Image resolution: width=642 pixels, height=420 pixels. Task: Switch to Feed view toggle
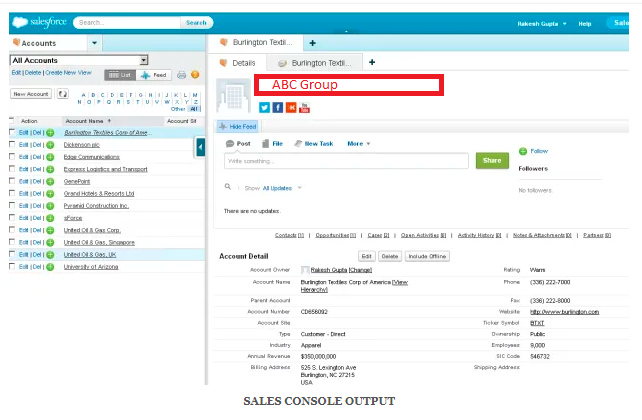[154, 75]
